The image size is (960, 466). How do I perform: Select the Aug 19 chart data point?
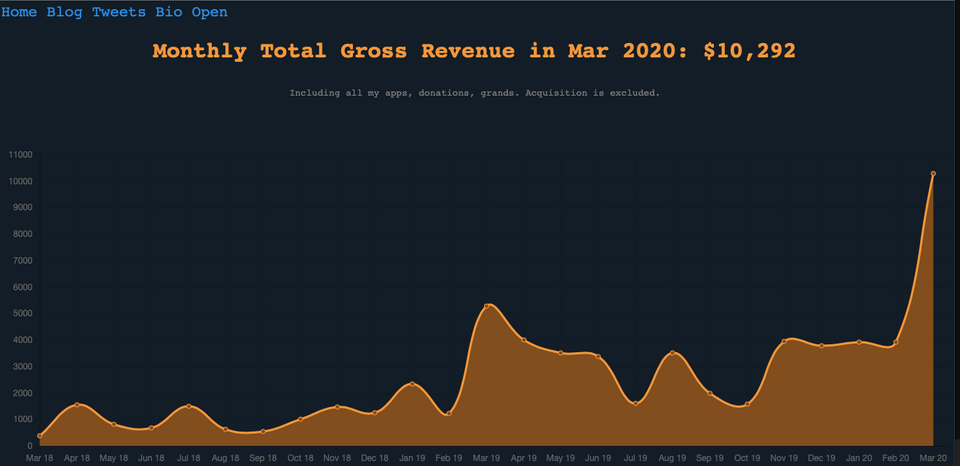click(673, 353)
